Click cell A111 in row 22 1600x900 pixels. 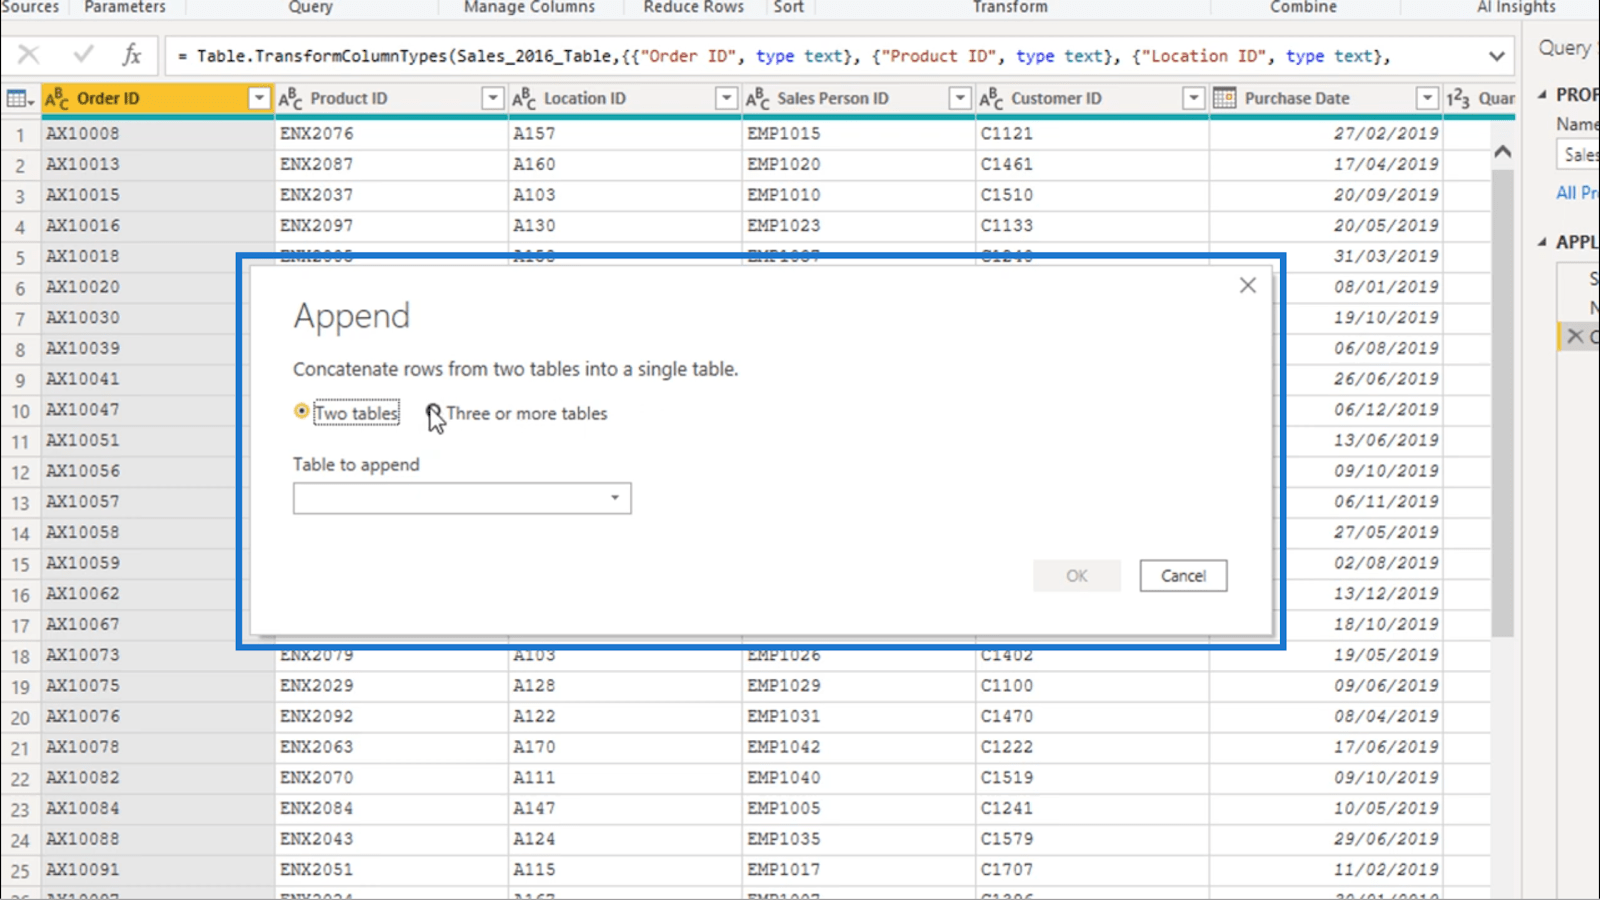pos(625,778)
